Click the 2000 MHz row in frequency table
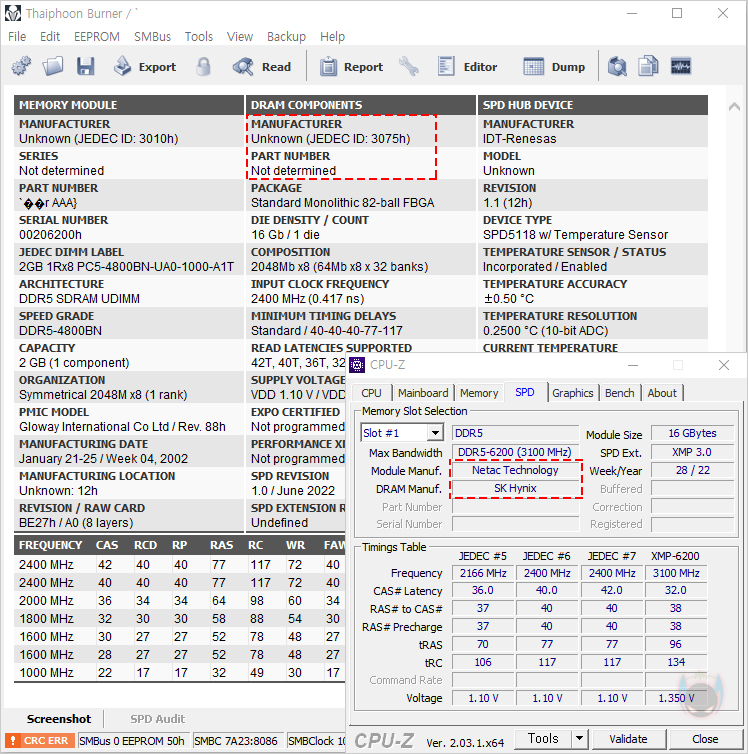Viewport: 748px width, 754px height. coord(179,601)
